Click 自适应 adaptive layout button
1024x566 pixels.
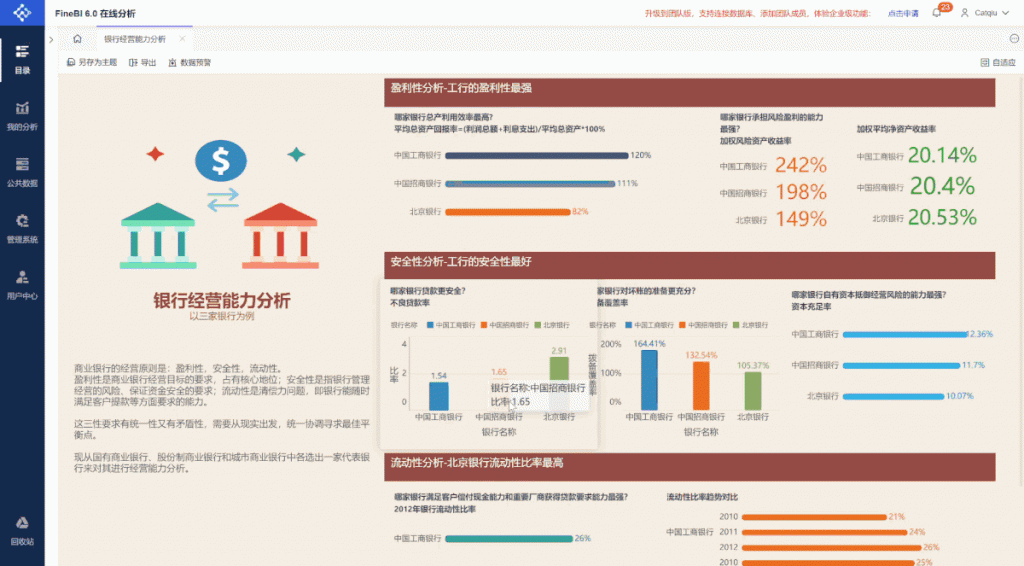point(998,63)
